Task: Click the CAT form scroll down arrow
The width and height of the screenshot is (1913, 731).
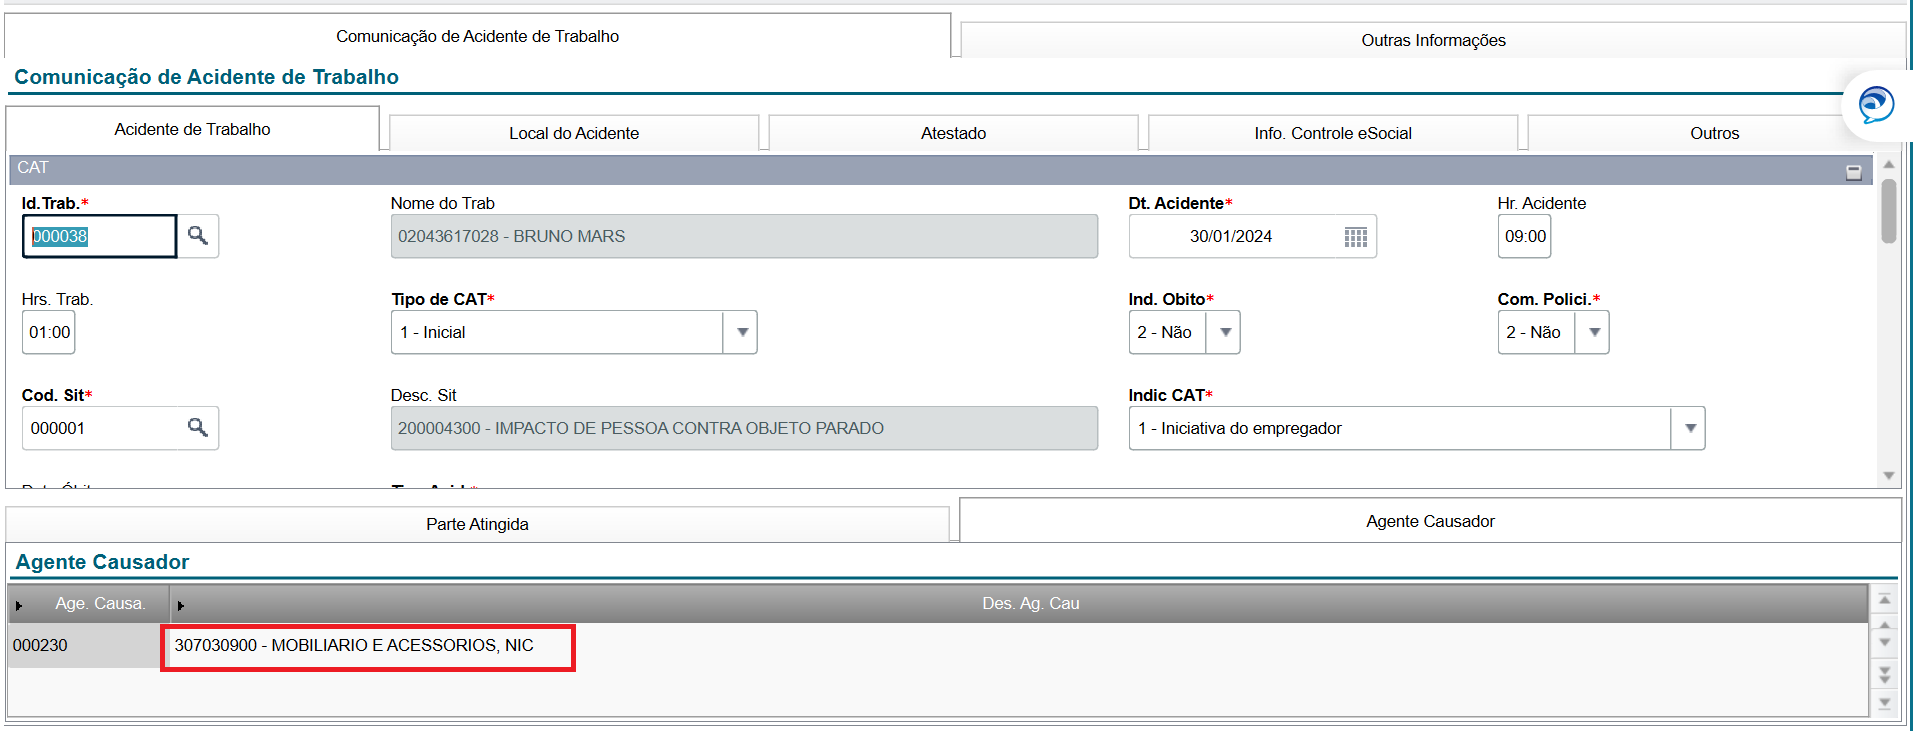Action: tap(1888, 476)
